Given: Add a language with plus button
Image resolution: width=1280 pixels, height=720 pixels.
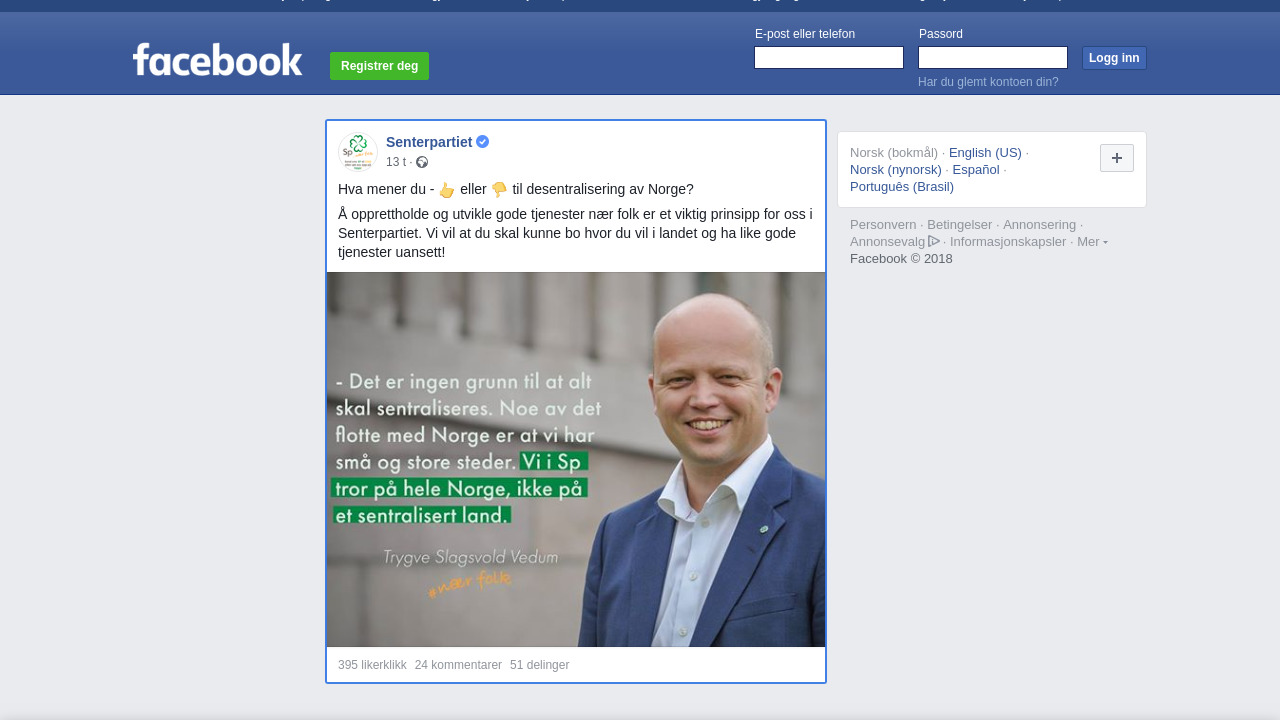Looking at the screenshot, I should 1117,158.
